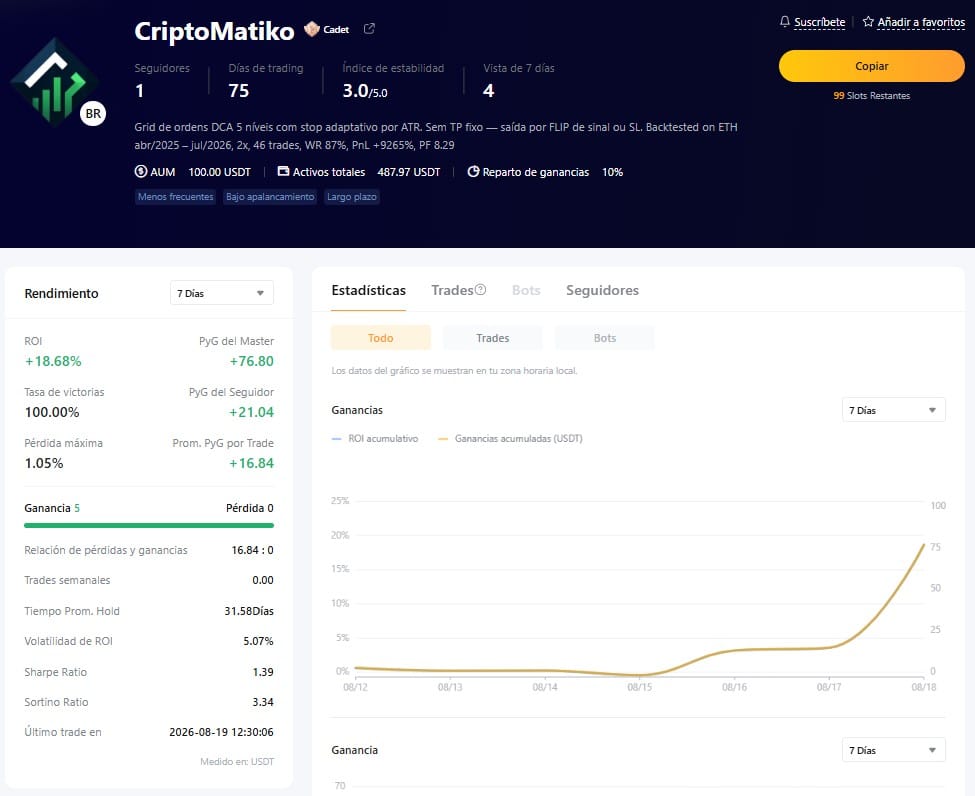This screenshot has height=796, width=975.
Task: Switch to the Seguidores tab
Action: tap(602, 290)
